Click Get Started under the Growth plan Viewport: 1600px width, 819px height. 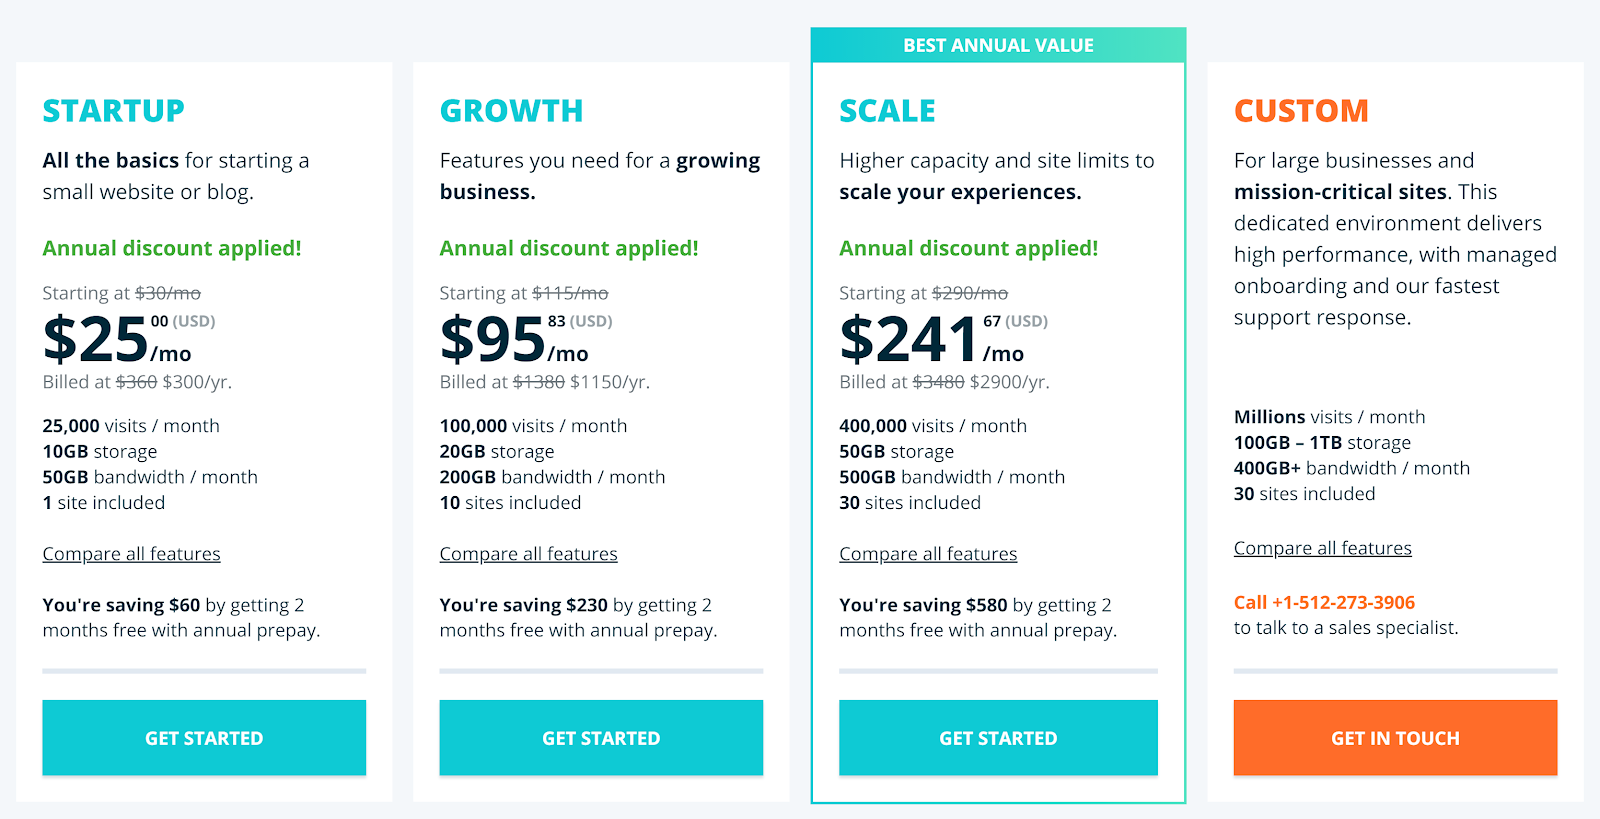point(601,738)
